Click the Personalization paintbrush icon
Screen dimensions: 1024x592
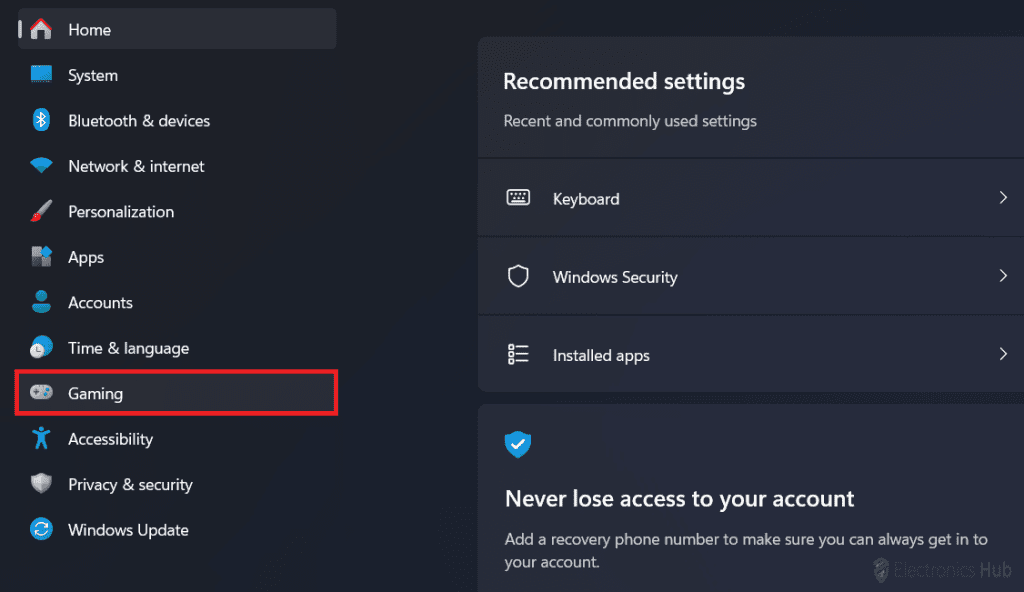tap(41, 212)
